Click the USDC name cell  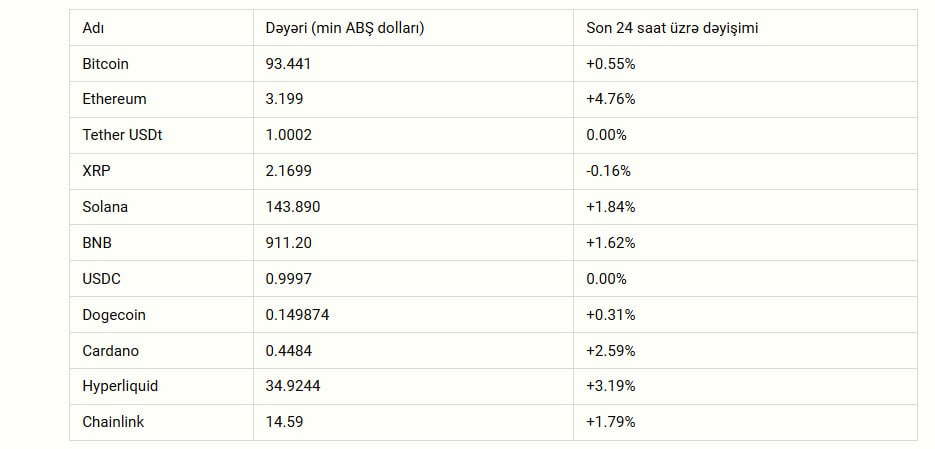tap(101, 279)
